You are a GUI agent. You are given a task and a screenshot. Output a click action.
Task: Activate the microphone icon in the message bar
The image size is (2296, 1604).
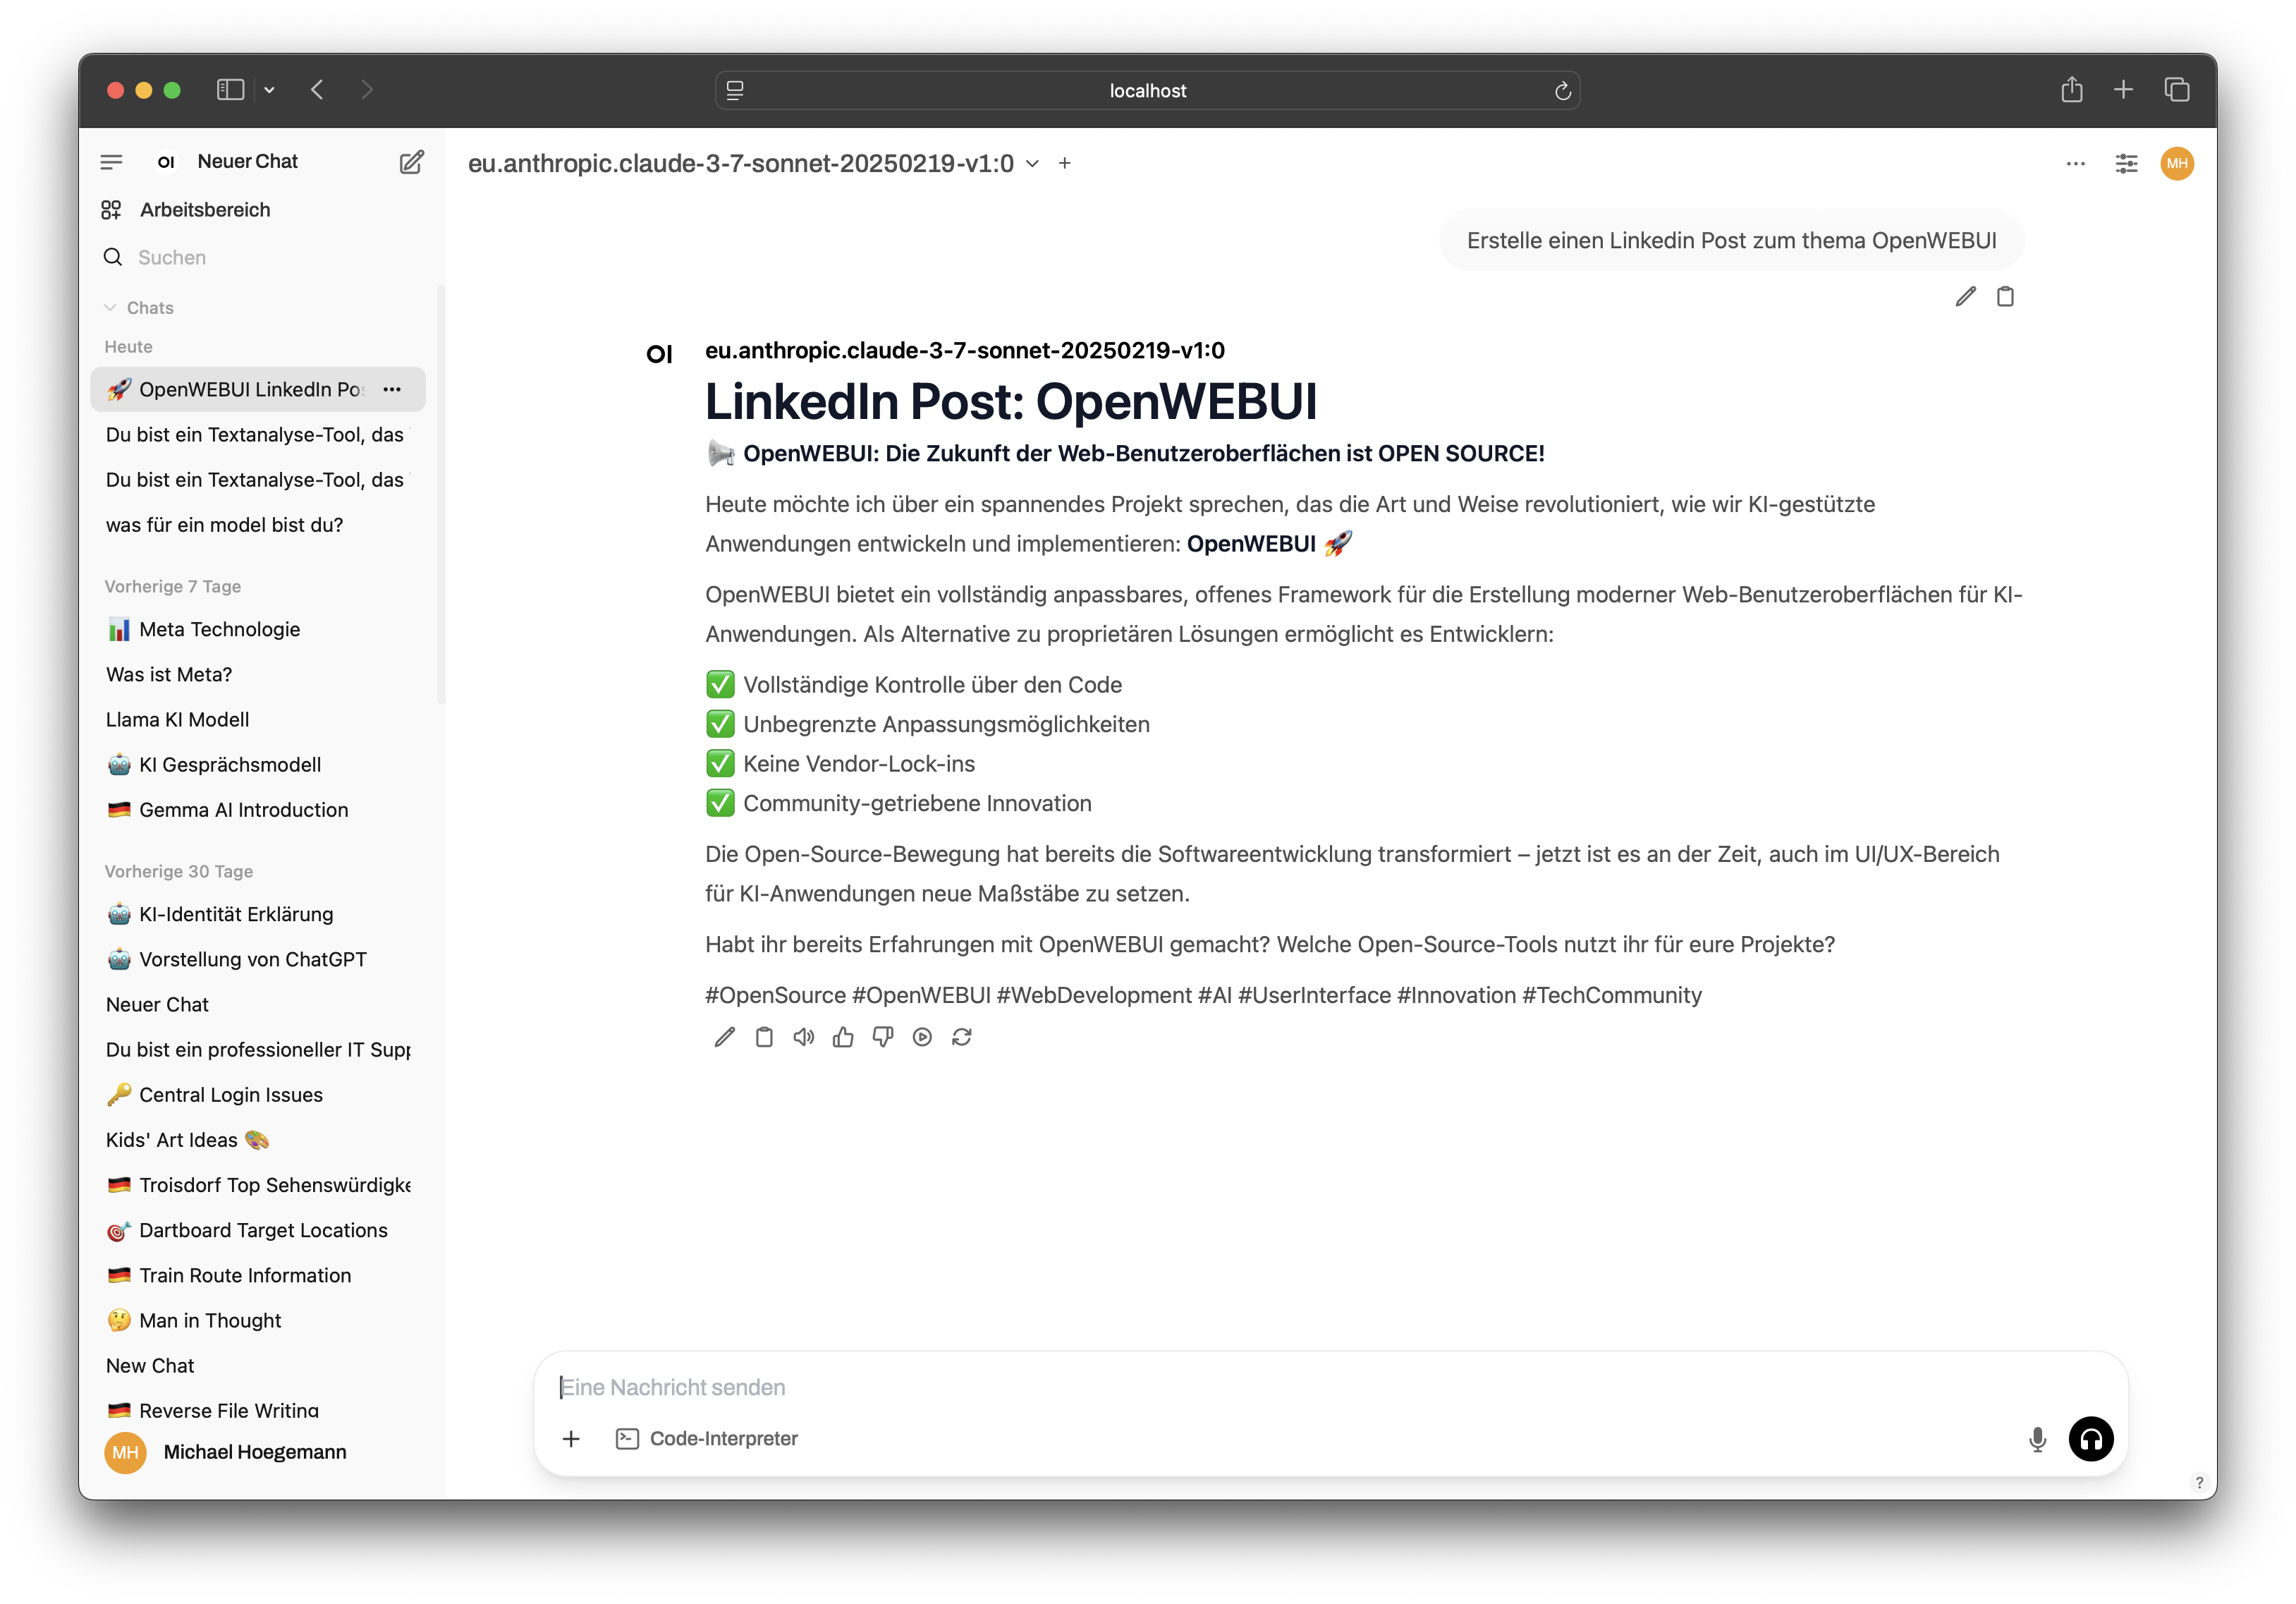coord(2037,1439)
